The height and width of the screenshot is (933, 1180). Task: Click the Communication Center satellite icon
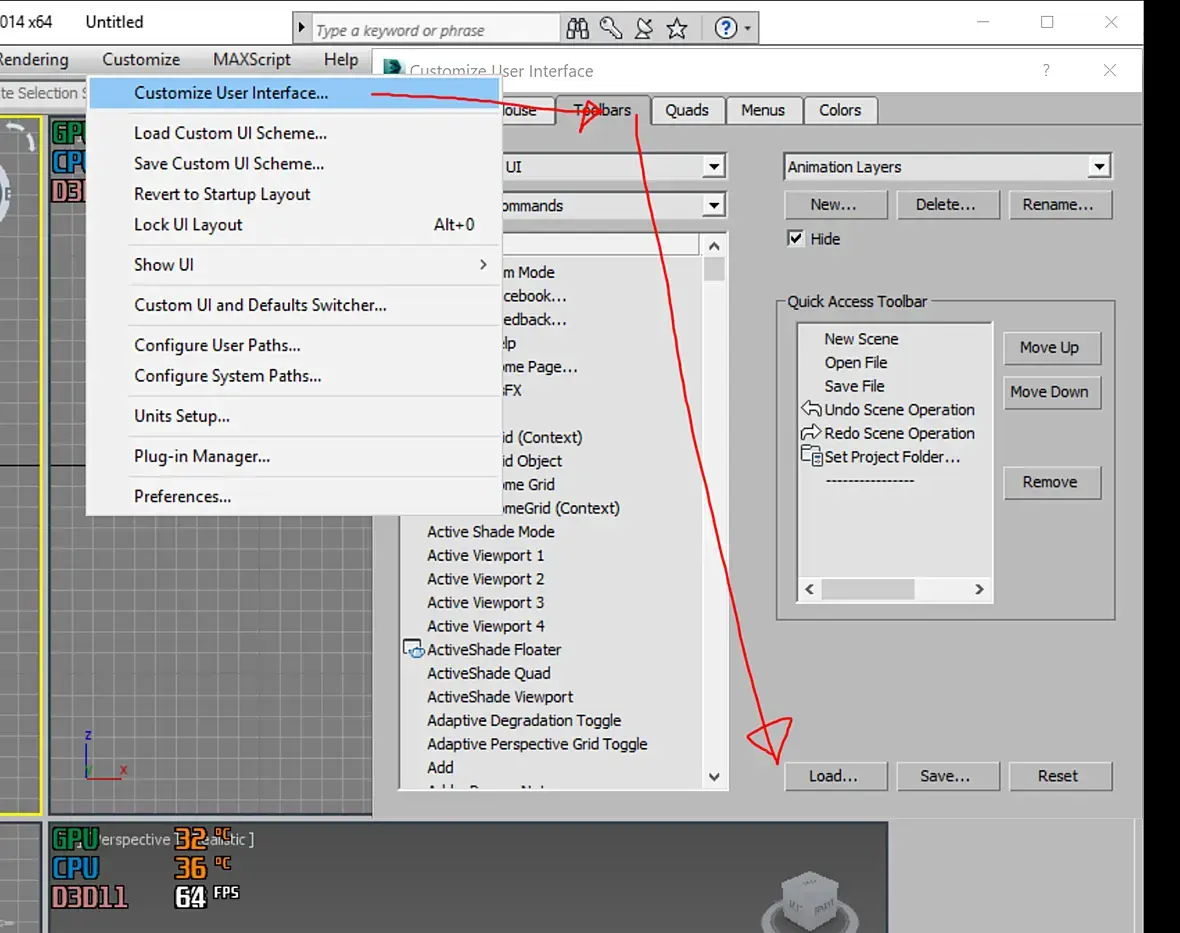[643, 29]
